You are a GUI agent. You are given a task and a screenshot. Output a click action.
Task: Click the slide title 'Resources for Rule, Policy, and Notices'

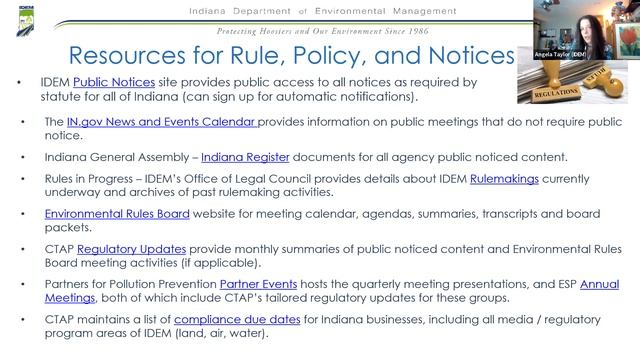pos(291,56)
